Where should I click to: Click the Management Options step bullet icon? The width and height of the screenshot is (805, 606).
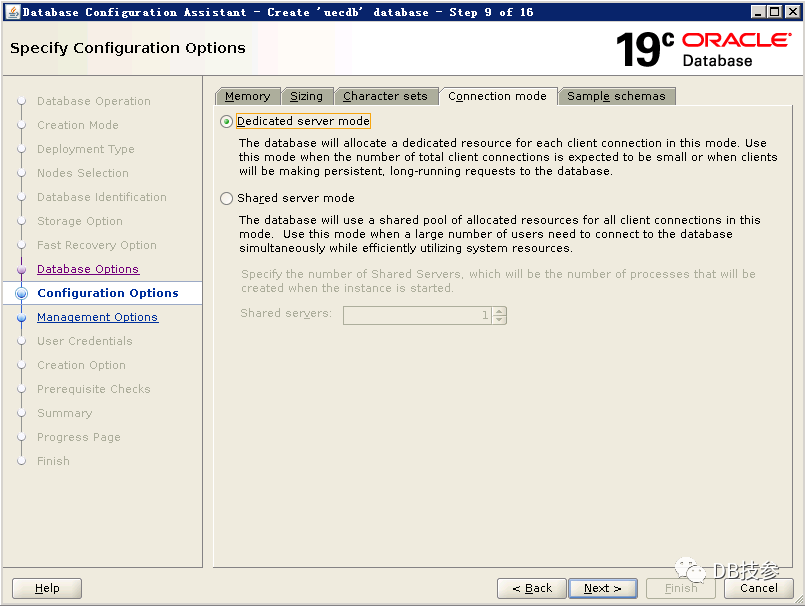(x=22, y=317)
